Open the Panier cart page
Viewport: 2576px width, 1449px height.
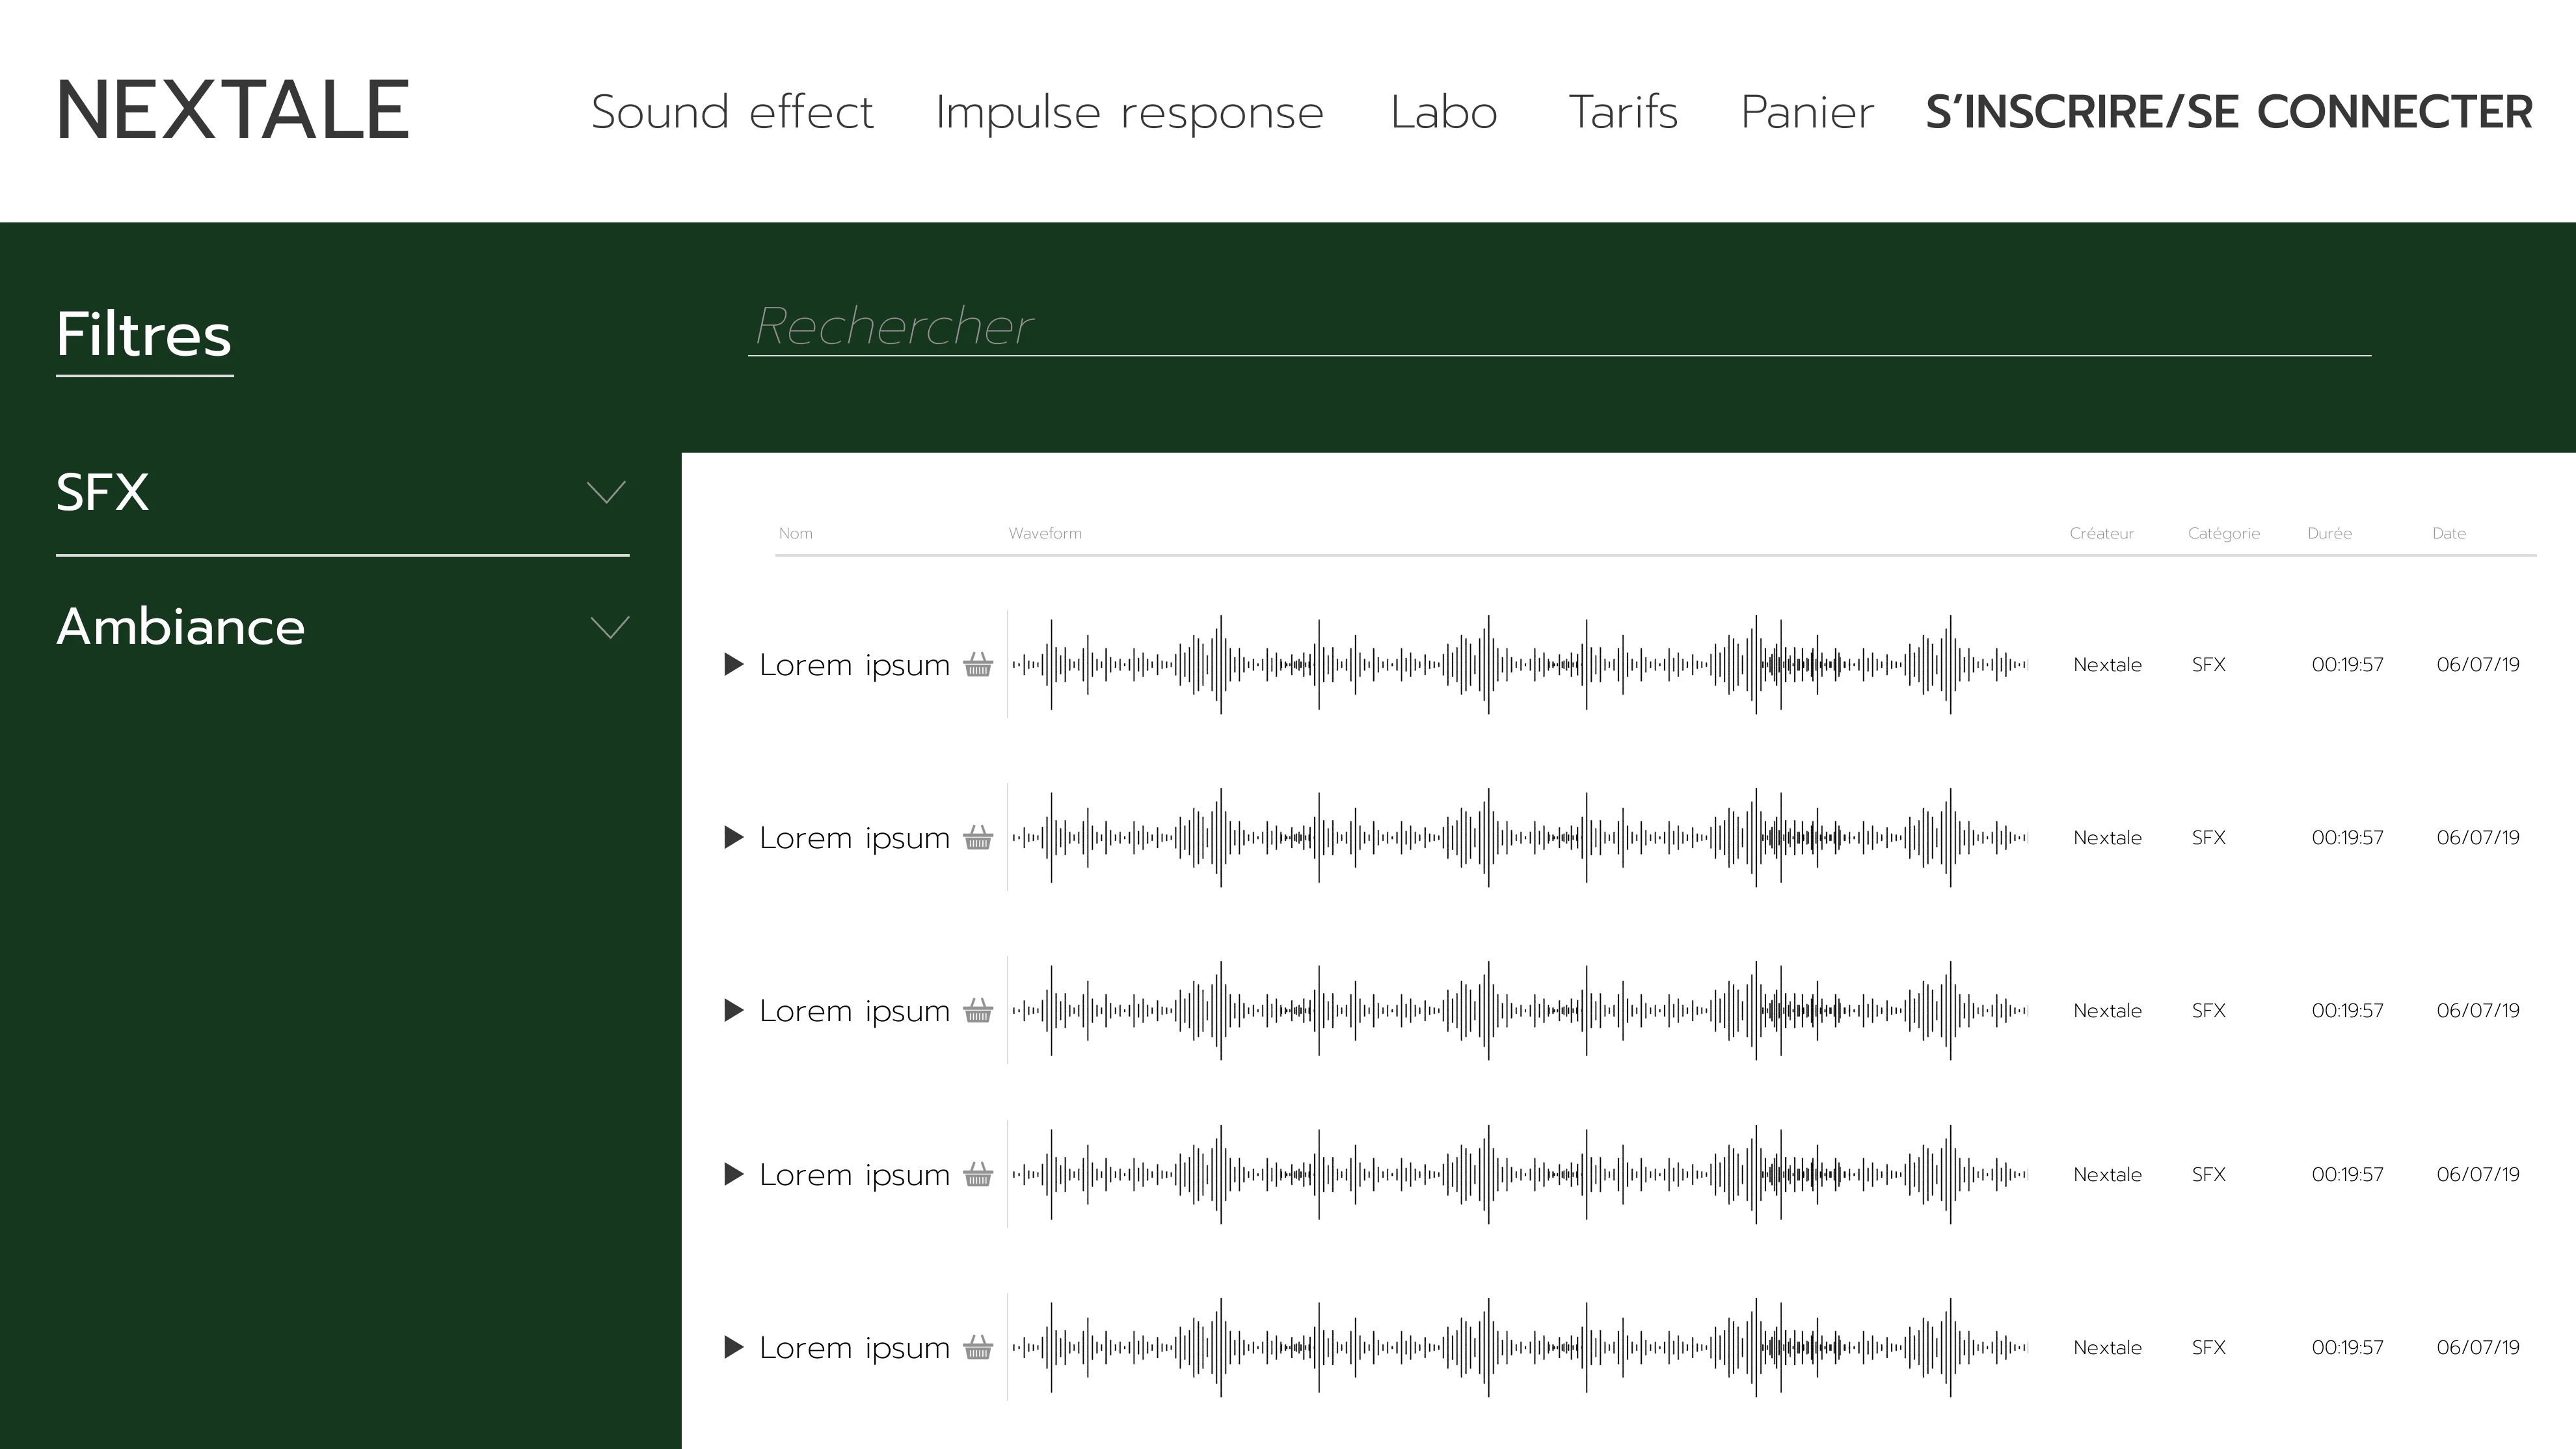pos(1807,112)
